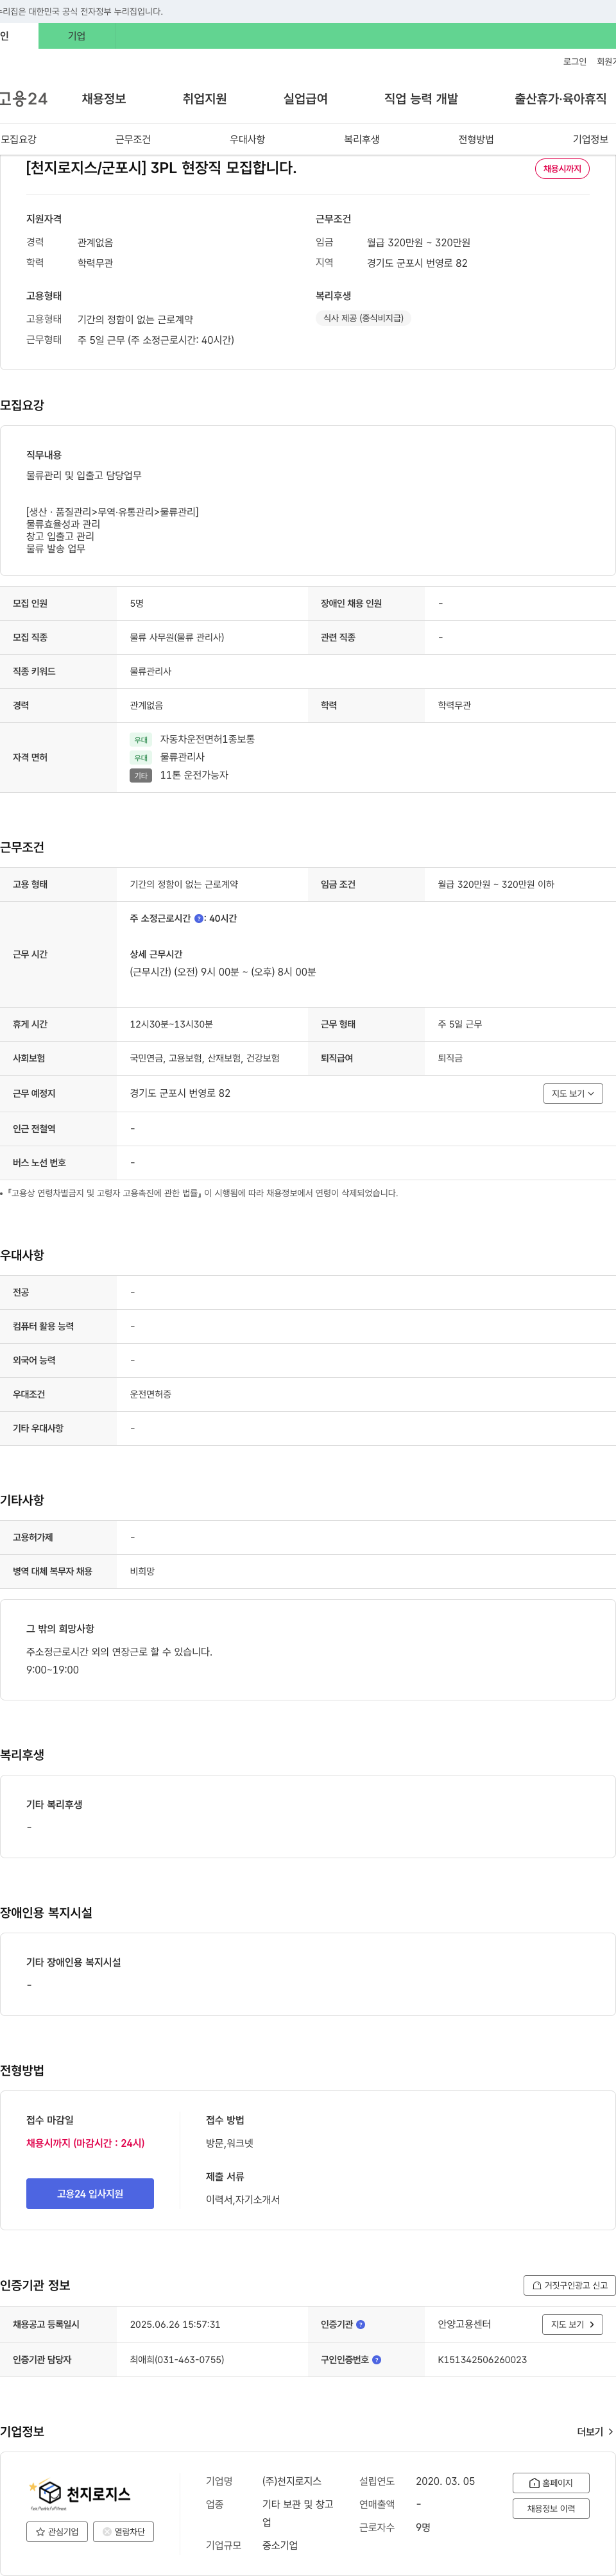This screenshot has width=616, height=2576.
Task: Click the 인증기관 help question icon
Action: click(361, 2324)
